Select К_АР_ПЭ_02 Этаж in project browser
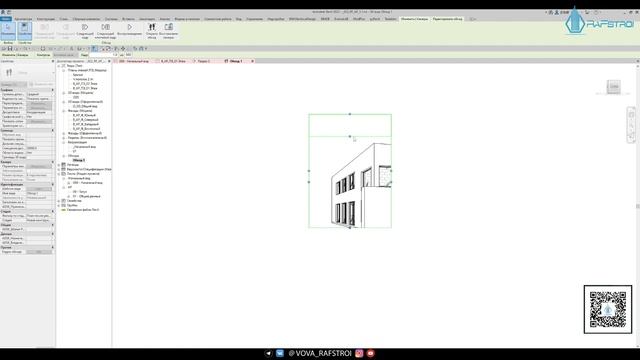Screen dimensions: 640x360 85,84
